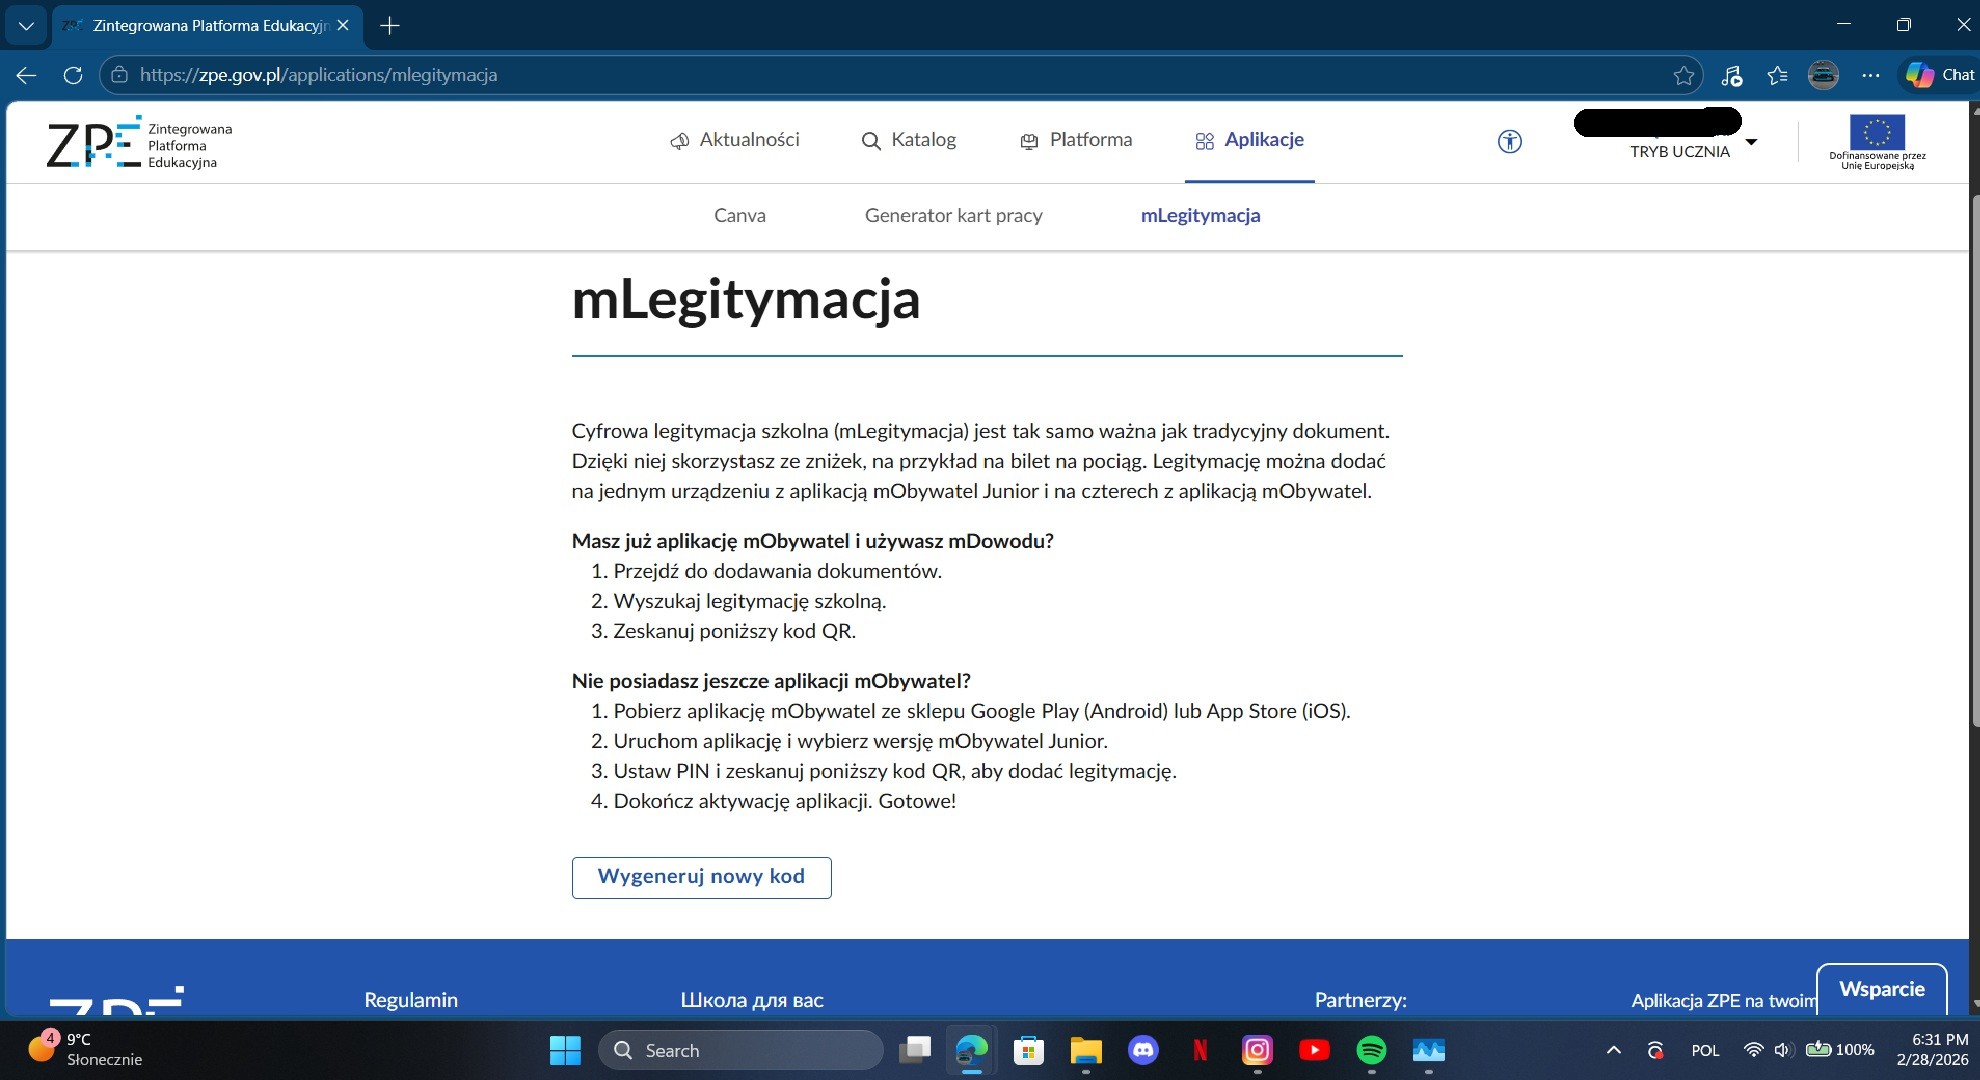Click the Regulamin footer link
This screenshot has width=1980, height=1080.
411,1000
